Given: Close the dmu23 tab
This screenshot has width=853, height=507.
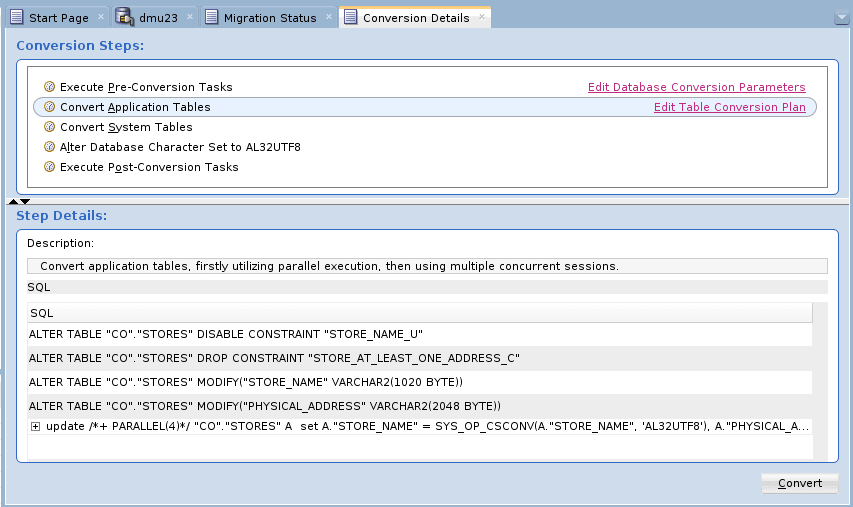Looking at the screenshot, I should pyautogui.click(x=190, y=17).
